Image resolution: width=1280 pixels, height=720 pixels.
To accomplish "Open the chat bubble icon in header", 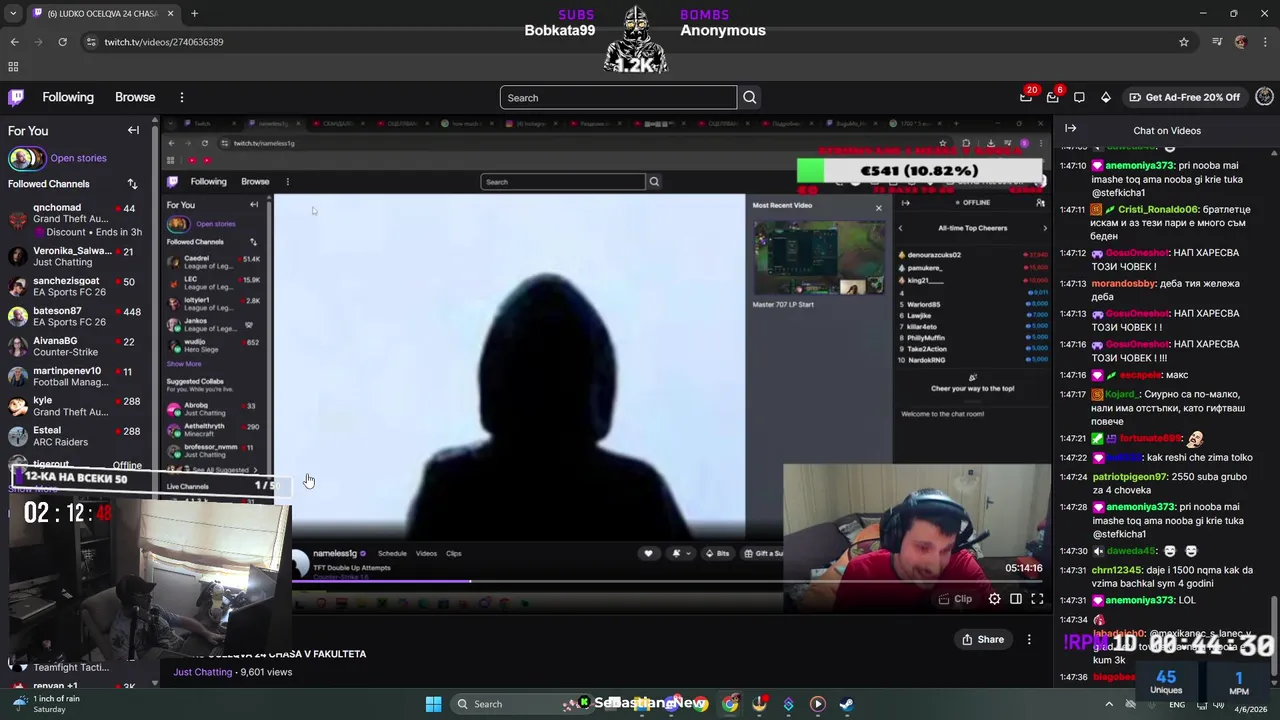I will pos(1079,97).
